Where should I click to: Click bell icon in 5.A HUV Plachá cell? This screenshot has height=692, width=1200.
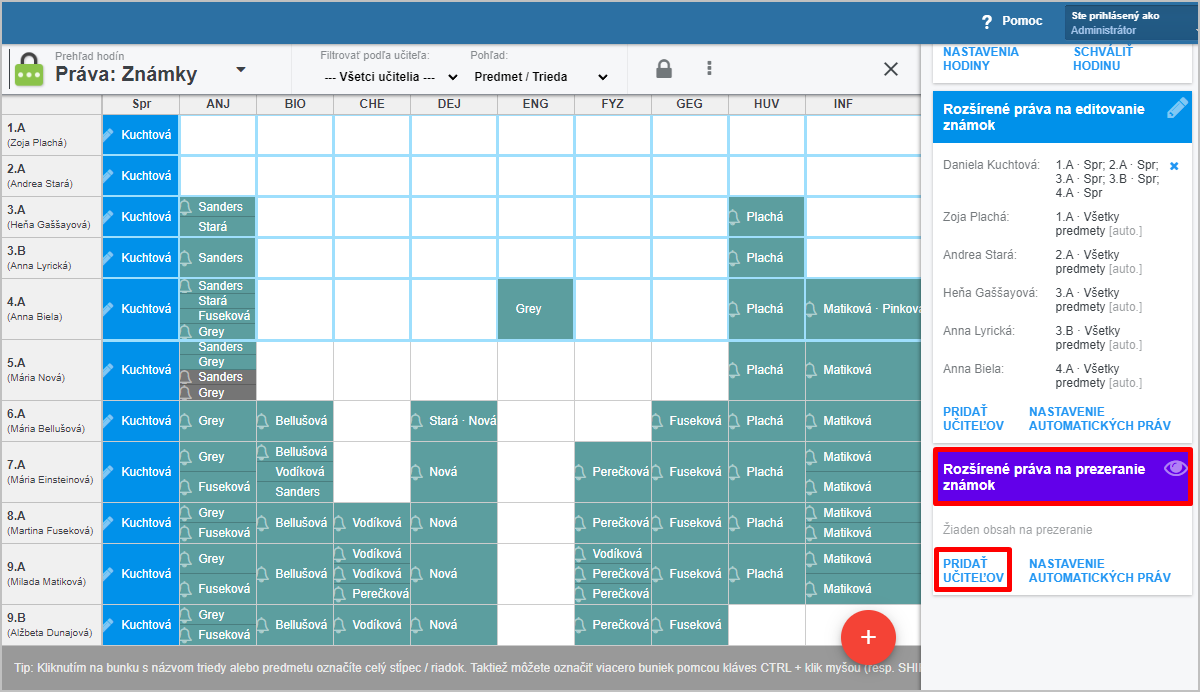[735, 370]
